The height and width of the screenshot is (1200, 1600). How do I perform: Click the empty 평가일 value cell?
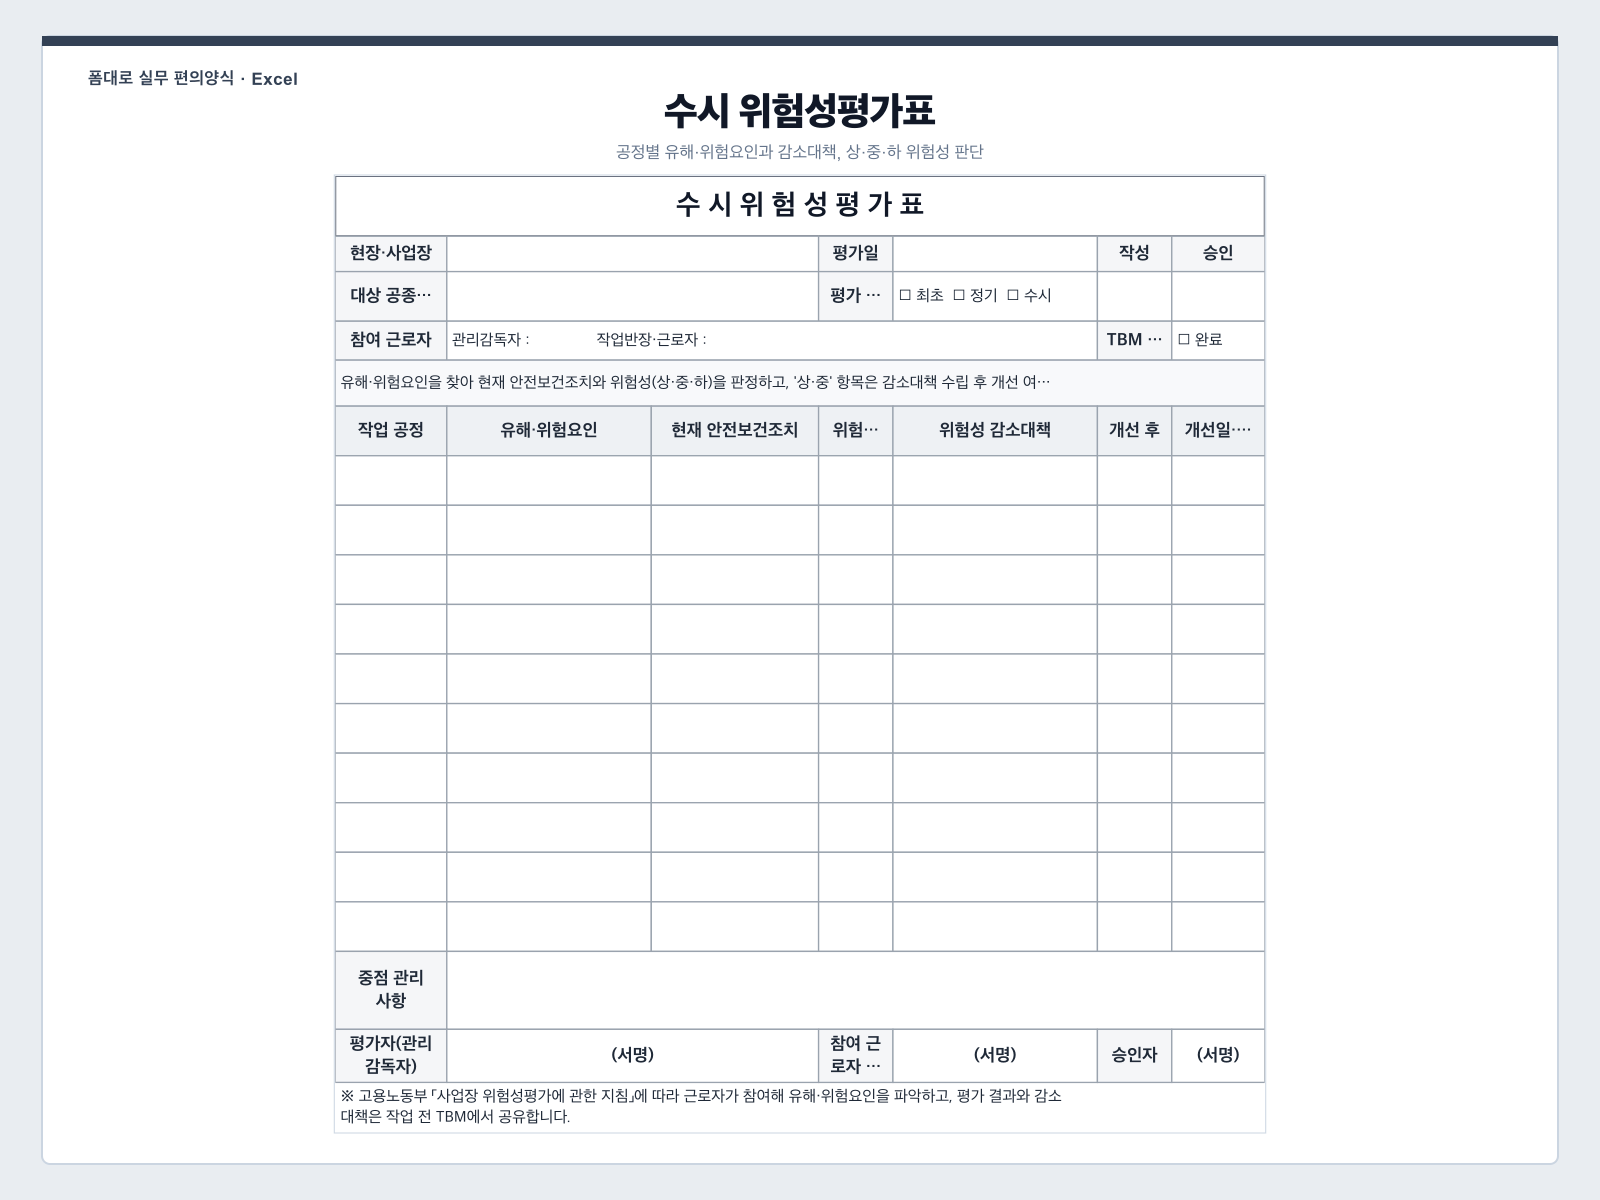pyautogui.click(x=995, y=254)
